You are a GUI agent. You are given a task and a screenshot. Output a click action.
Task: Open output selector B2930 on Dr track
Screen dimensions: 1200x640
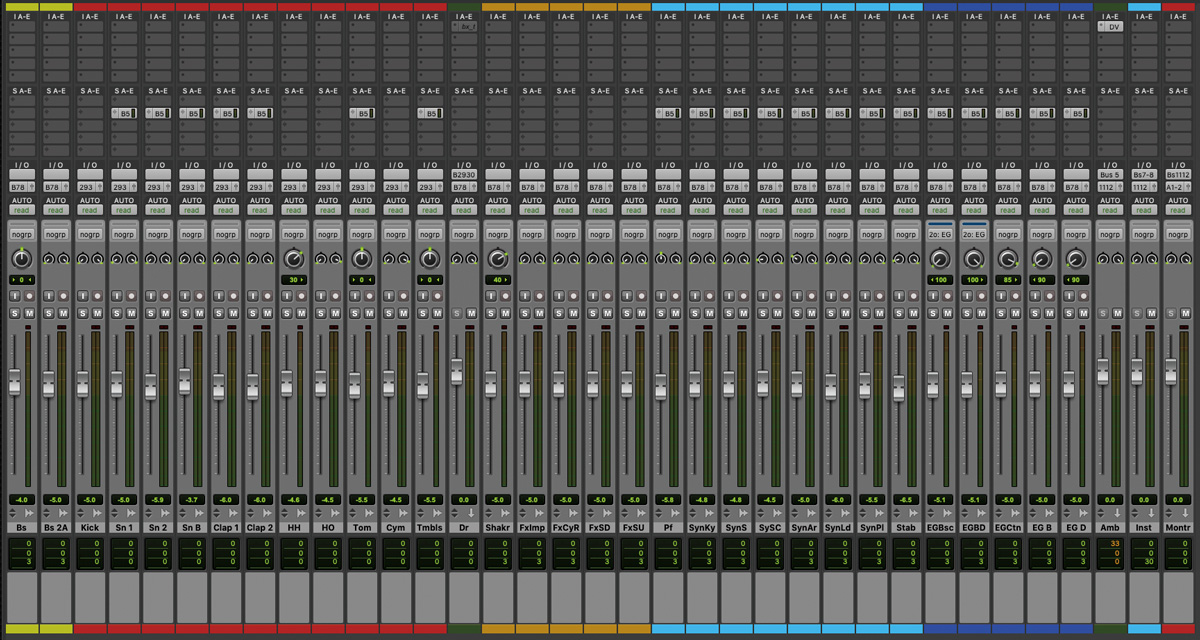pyautogui.click(x=464, y=175)
